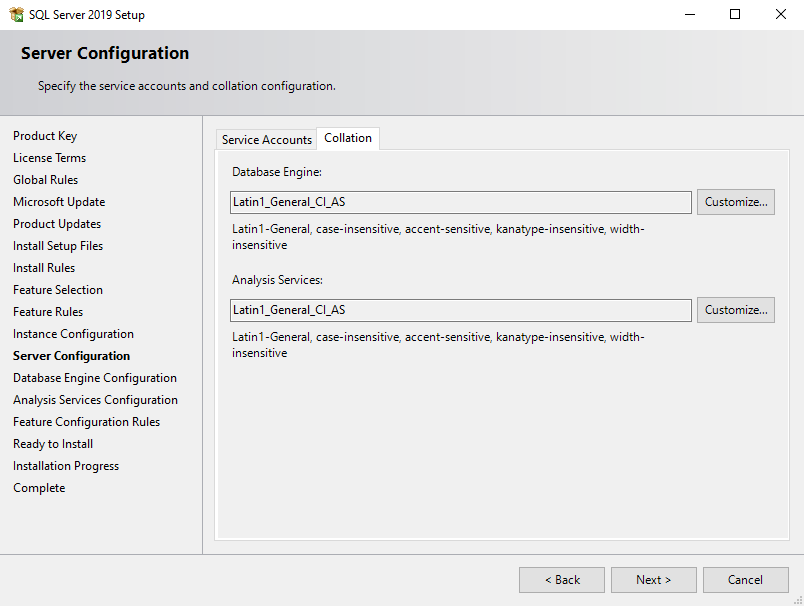Select the Collation tab

348,138
